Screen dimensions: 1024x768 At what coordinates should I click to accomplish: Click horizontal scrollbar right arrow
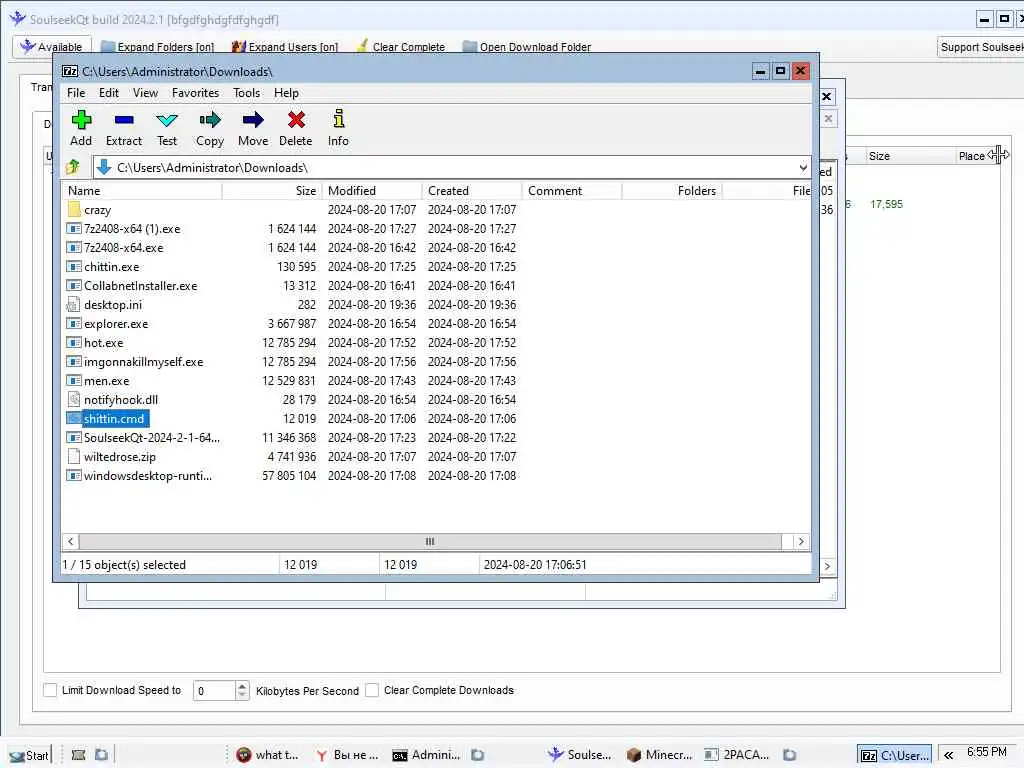pyautogui.click(x=801, y=541)
